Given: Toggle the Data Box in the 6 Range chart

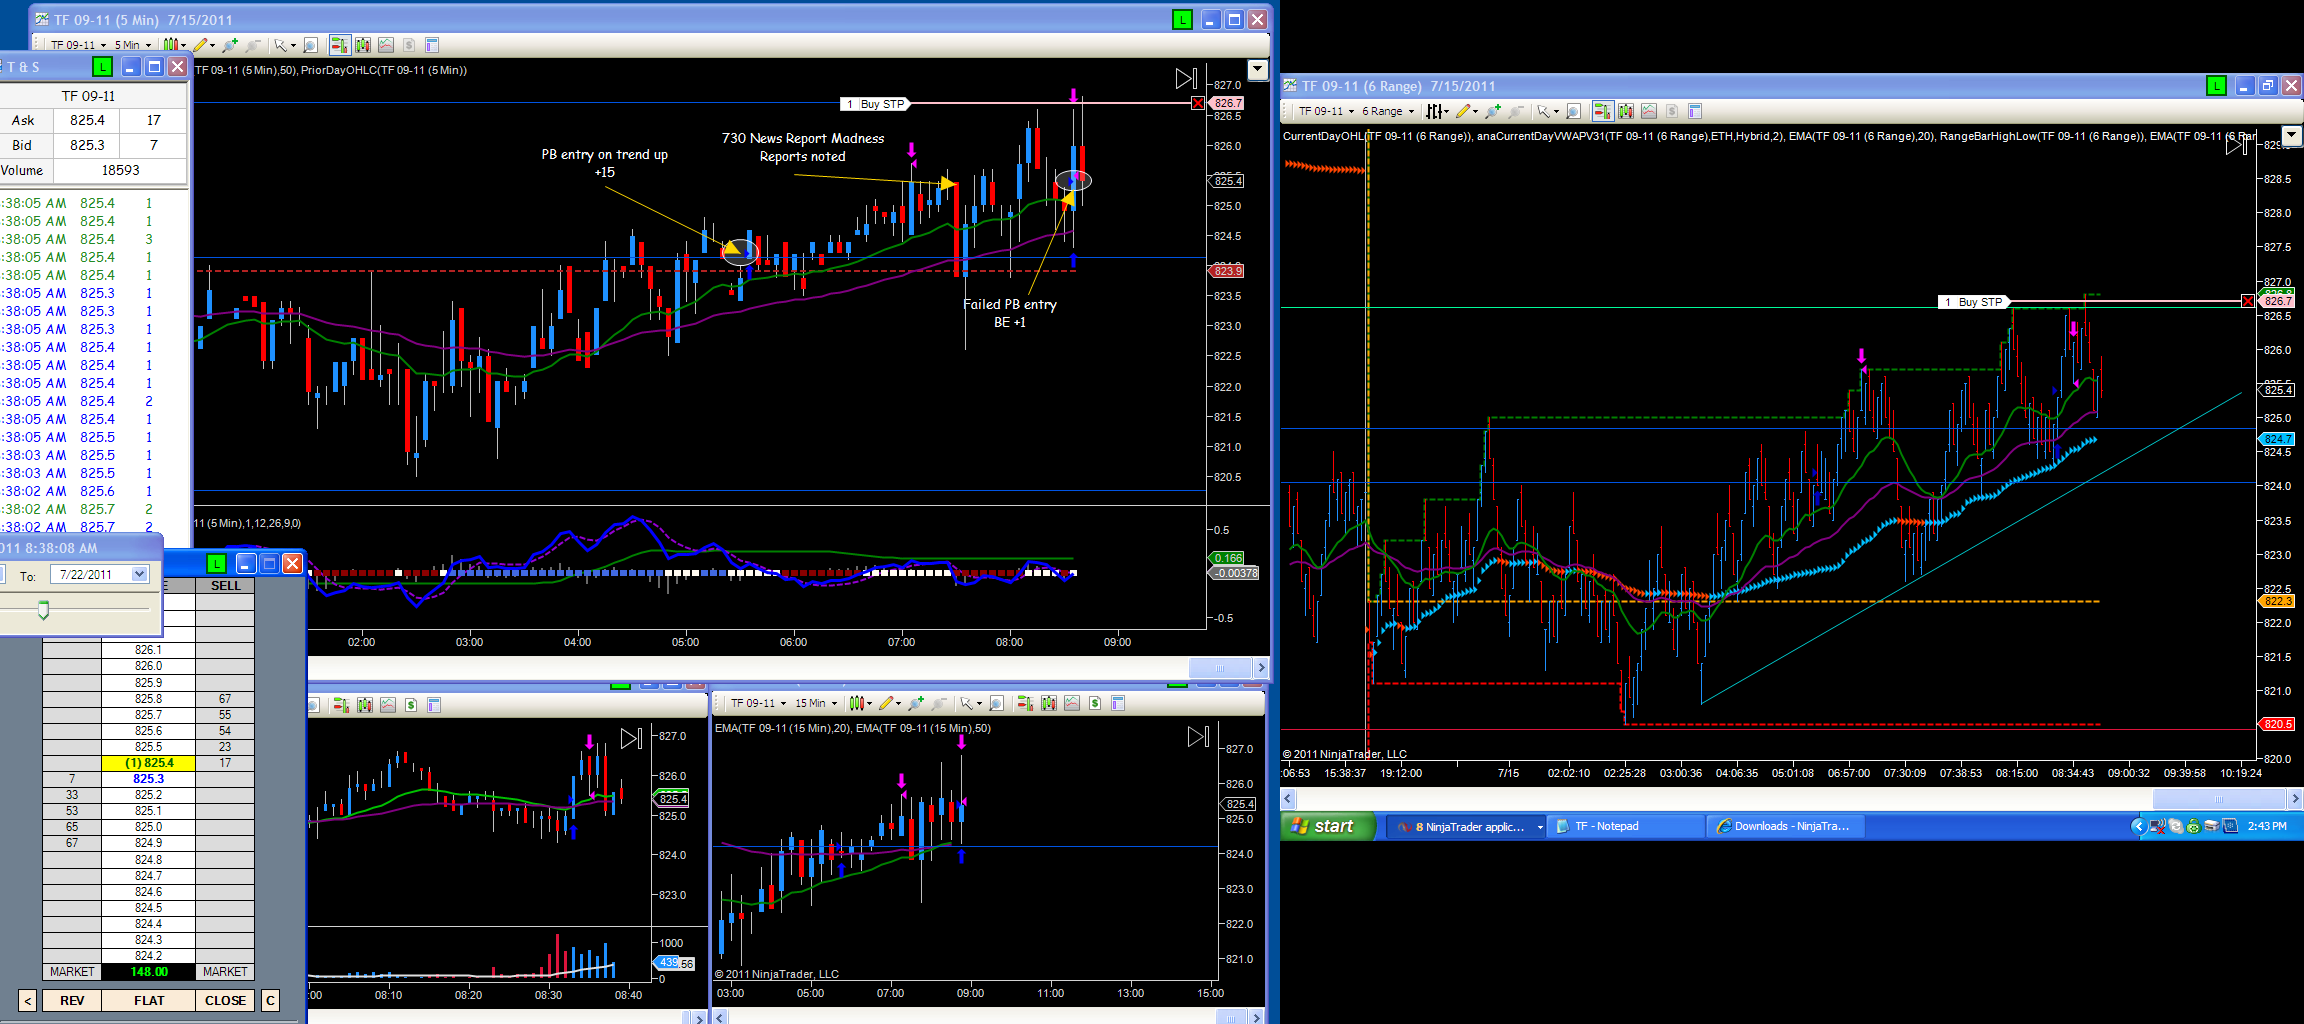Looking at the screenshot, I should 1572,111.
